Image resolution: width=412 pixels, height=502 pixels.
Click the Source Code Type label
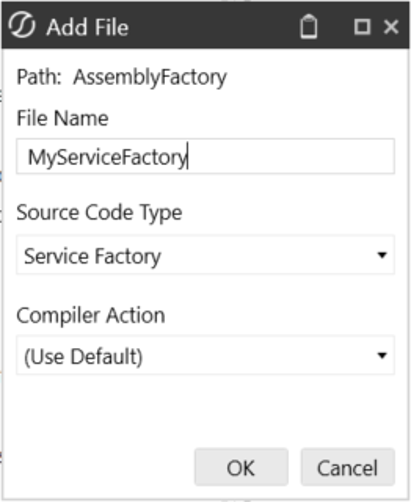click(99, 213)
